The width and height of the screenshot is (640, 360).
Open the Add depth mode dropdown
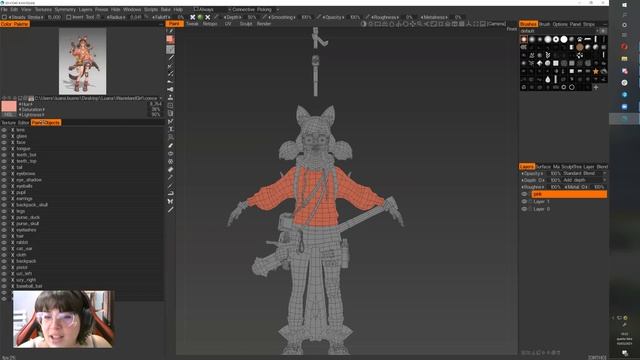[584, 180]
